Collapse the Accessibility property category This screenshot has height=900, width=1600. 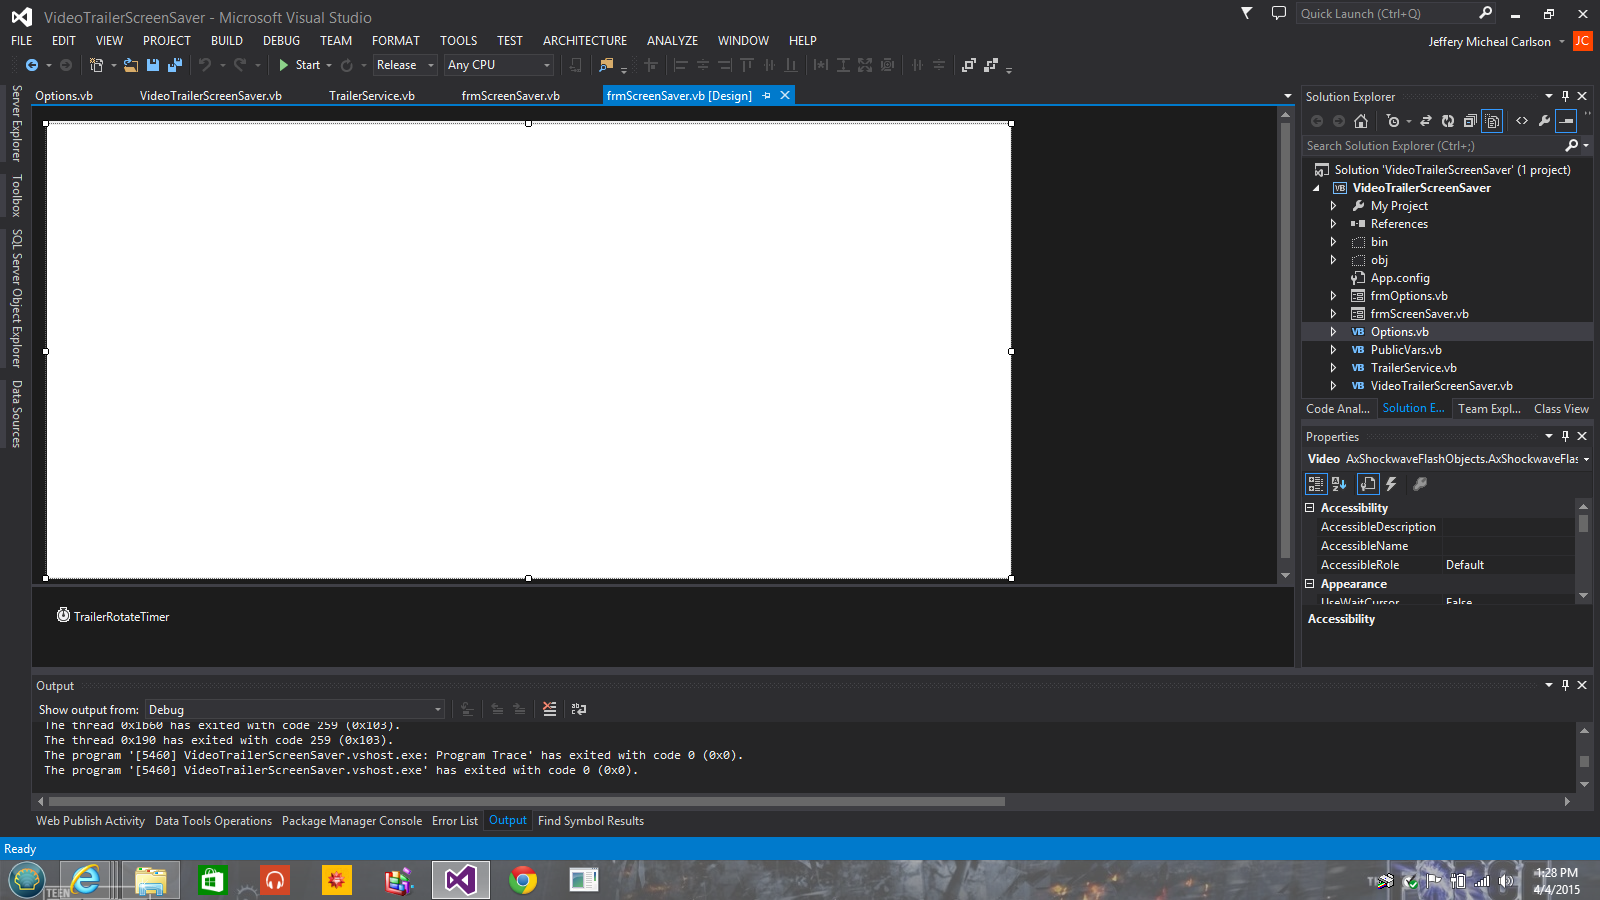pos(1310,508)
